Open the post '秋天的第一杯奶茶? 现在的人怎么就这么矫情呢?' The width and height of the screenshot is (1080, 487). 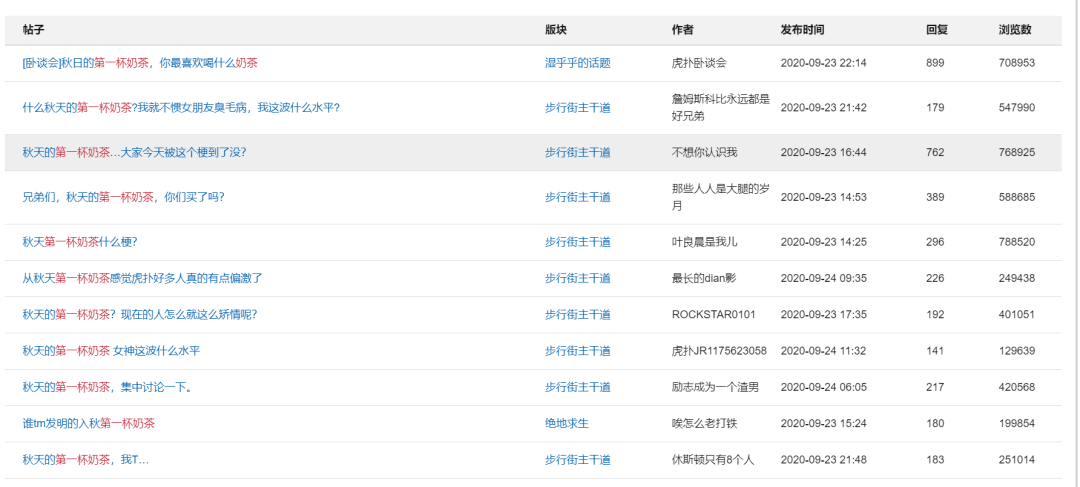[139, 314]
